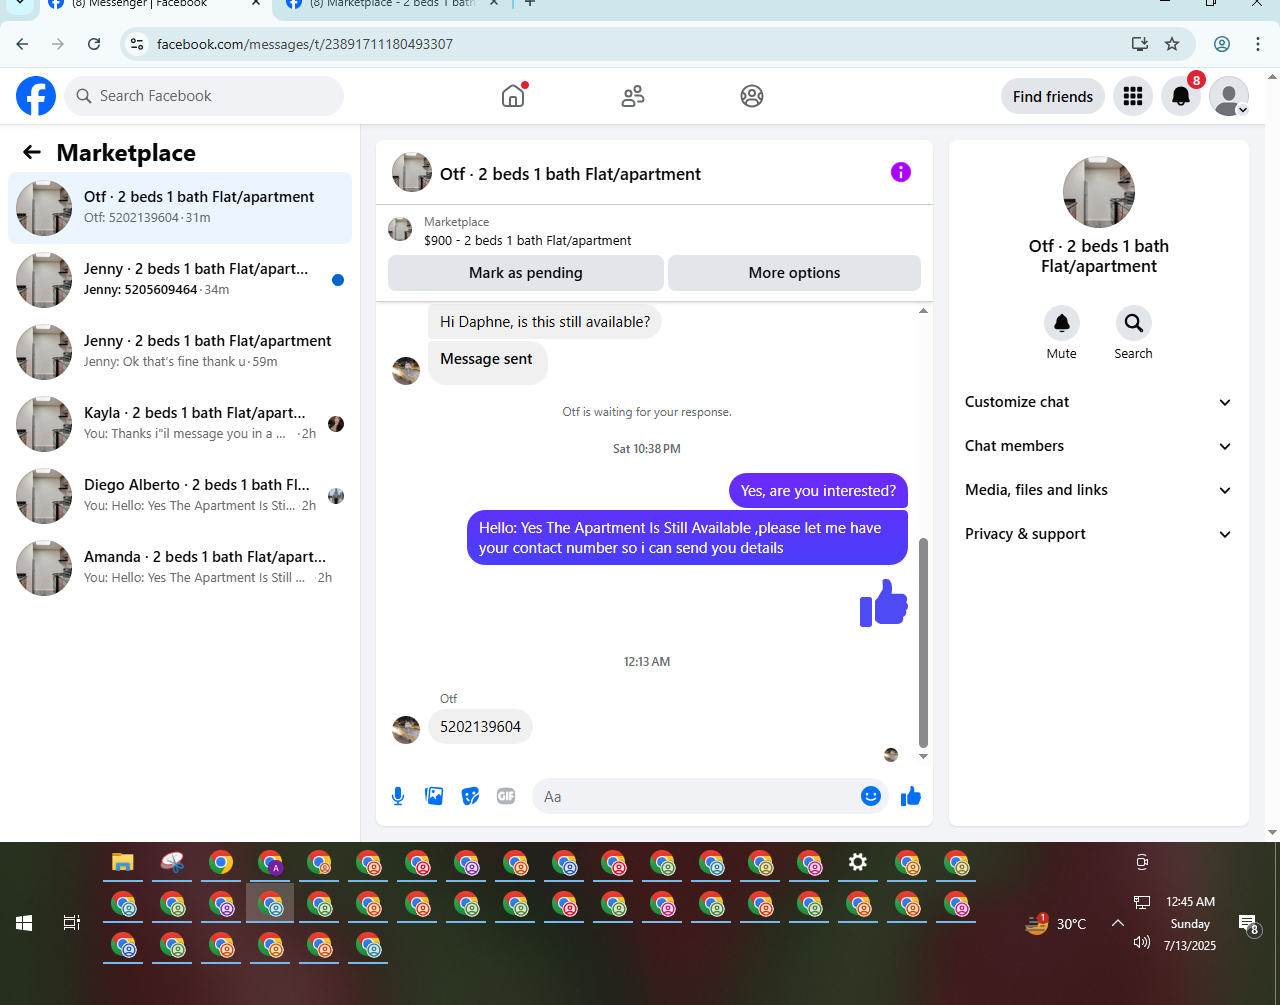The width and height of the screenshot is (1280, 1005).
Task: Expand the Customize chat section
Action: tap(1098, 402)
